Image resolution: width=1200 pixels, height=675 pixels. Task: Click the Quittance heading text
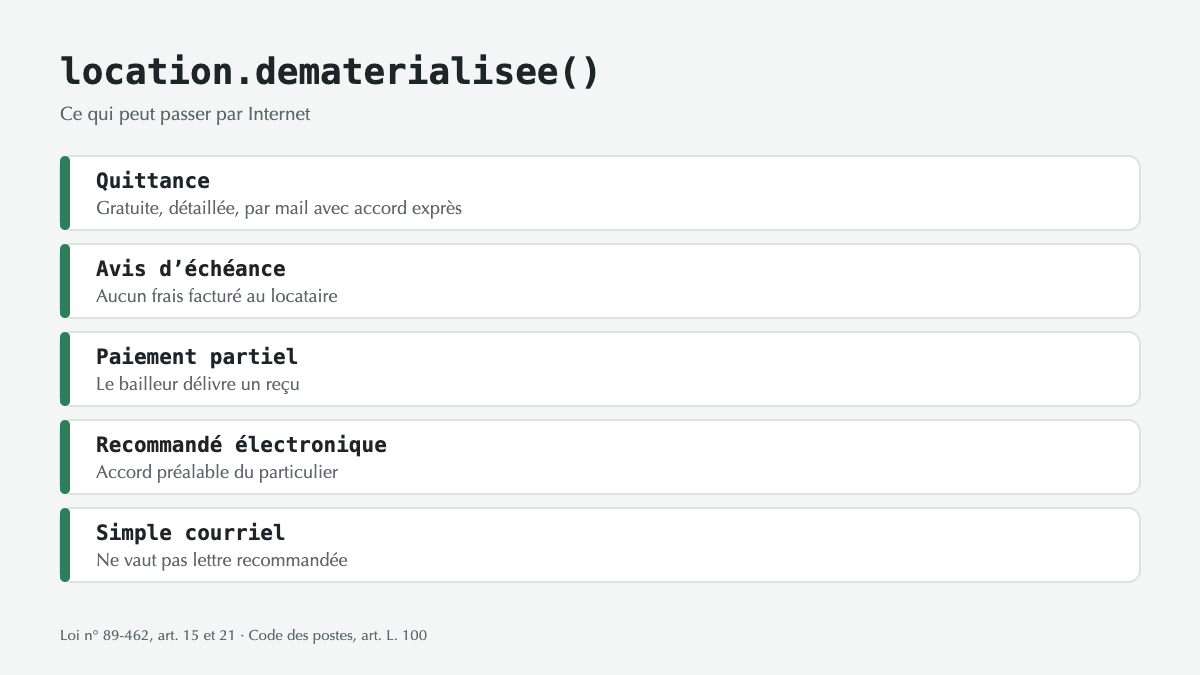(x=153, y=181)
